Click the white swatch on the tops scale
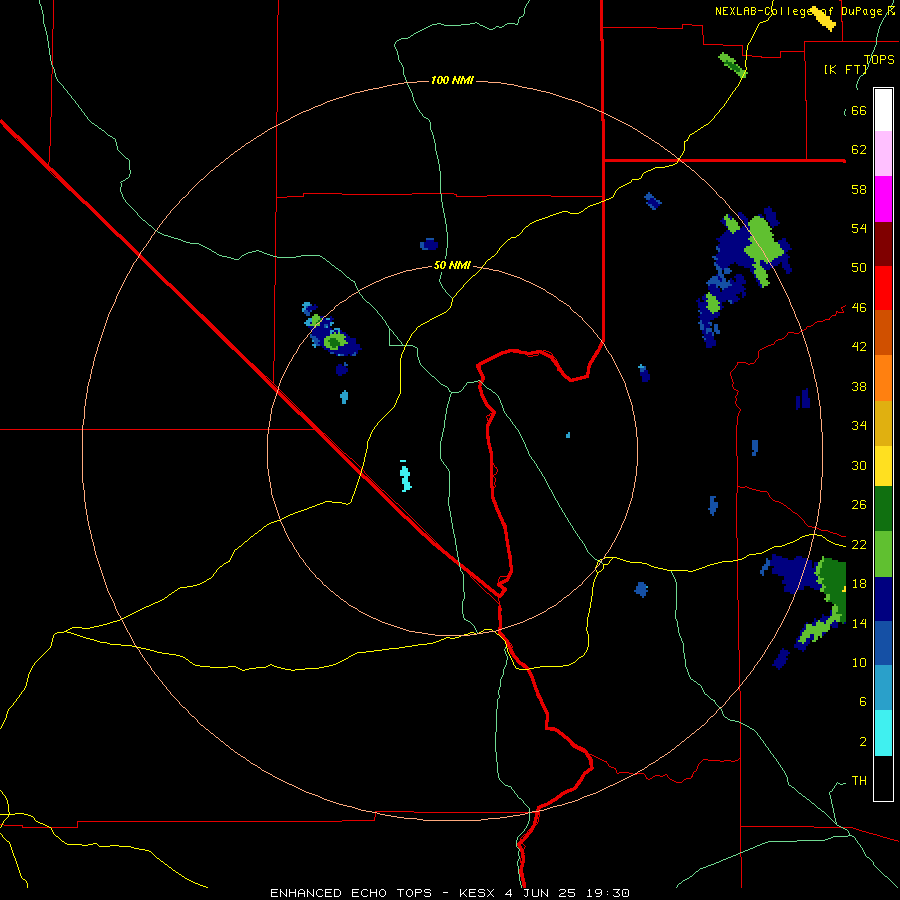The image size is (900, 900). tap(883, 110)
